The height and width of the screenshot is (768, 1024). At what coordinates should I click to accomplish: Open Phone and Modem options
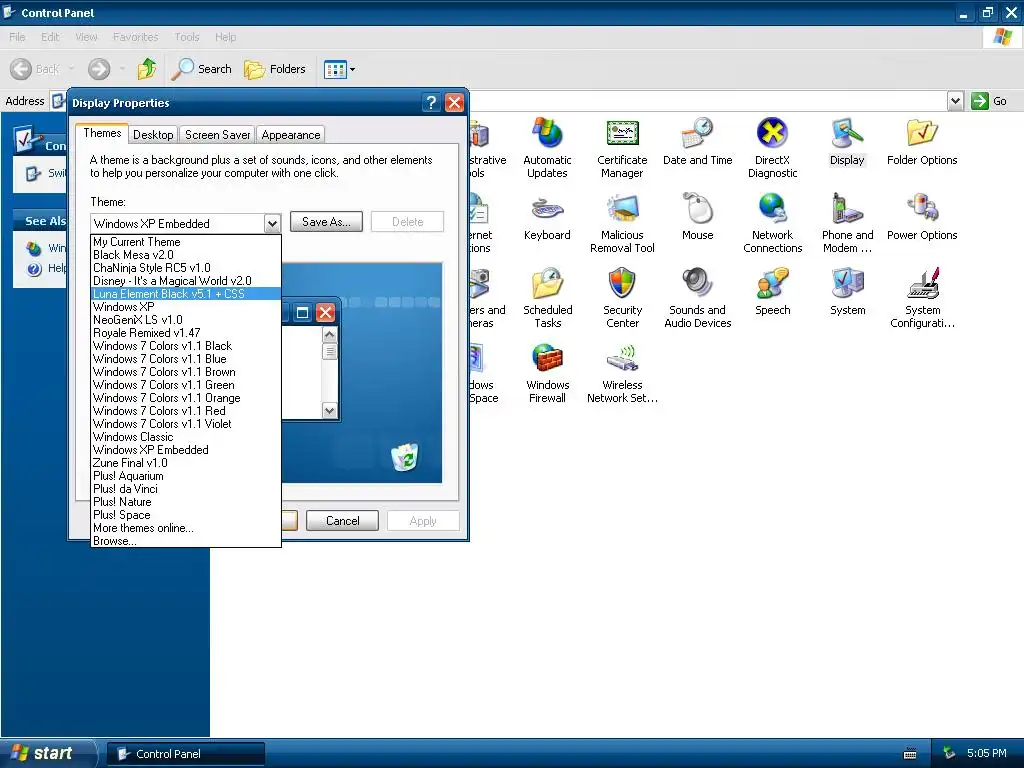847,223
